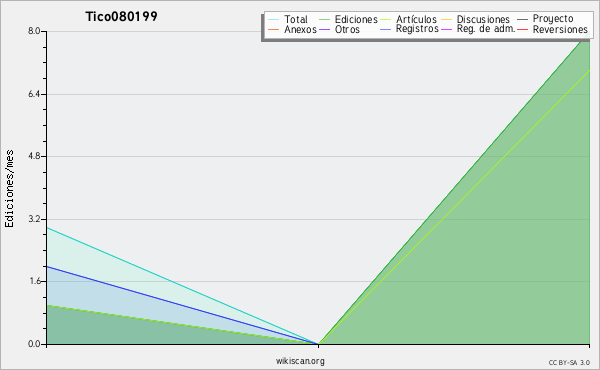Click the Ediciones legend label

pyautogui.click(x=356, y=19)
